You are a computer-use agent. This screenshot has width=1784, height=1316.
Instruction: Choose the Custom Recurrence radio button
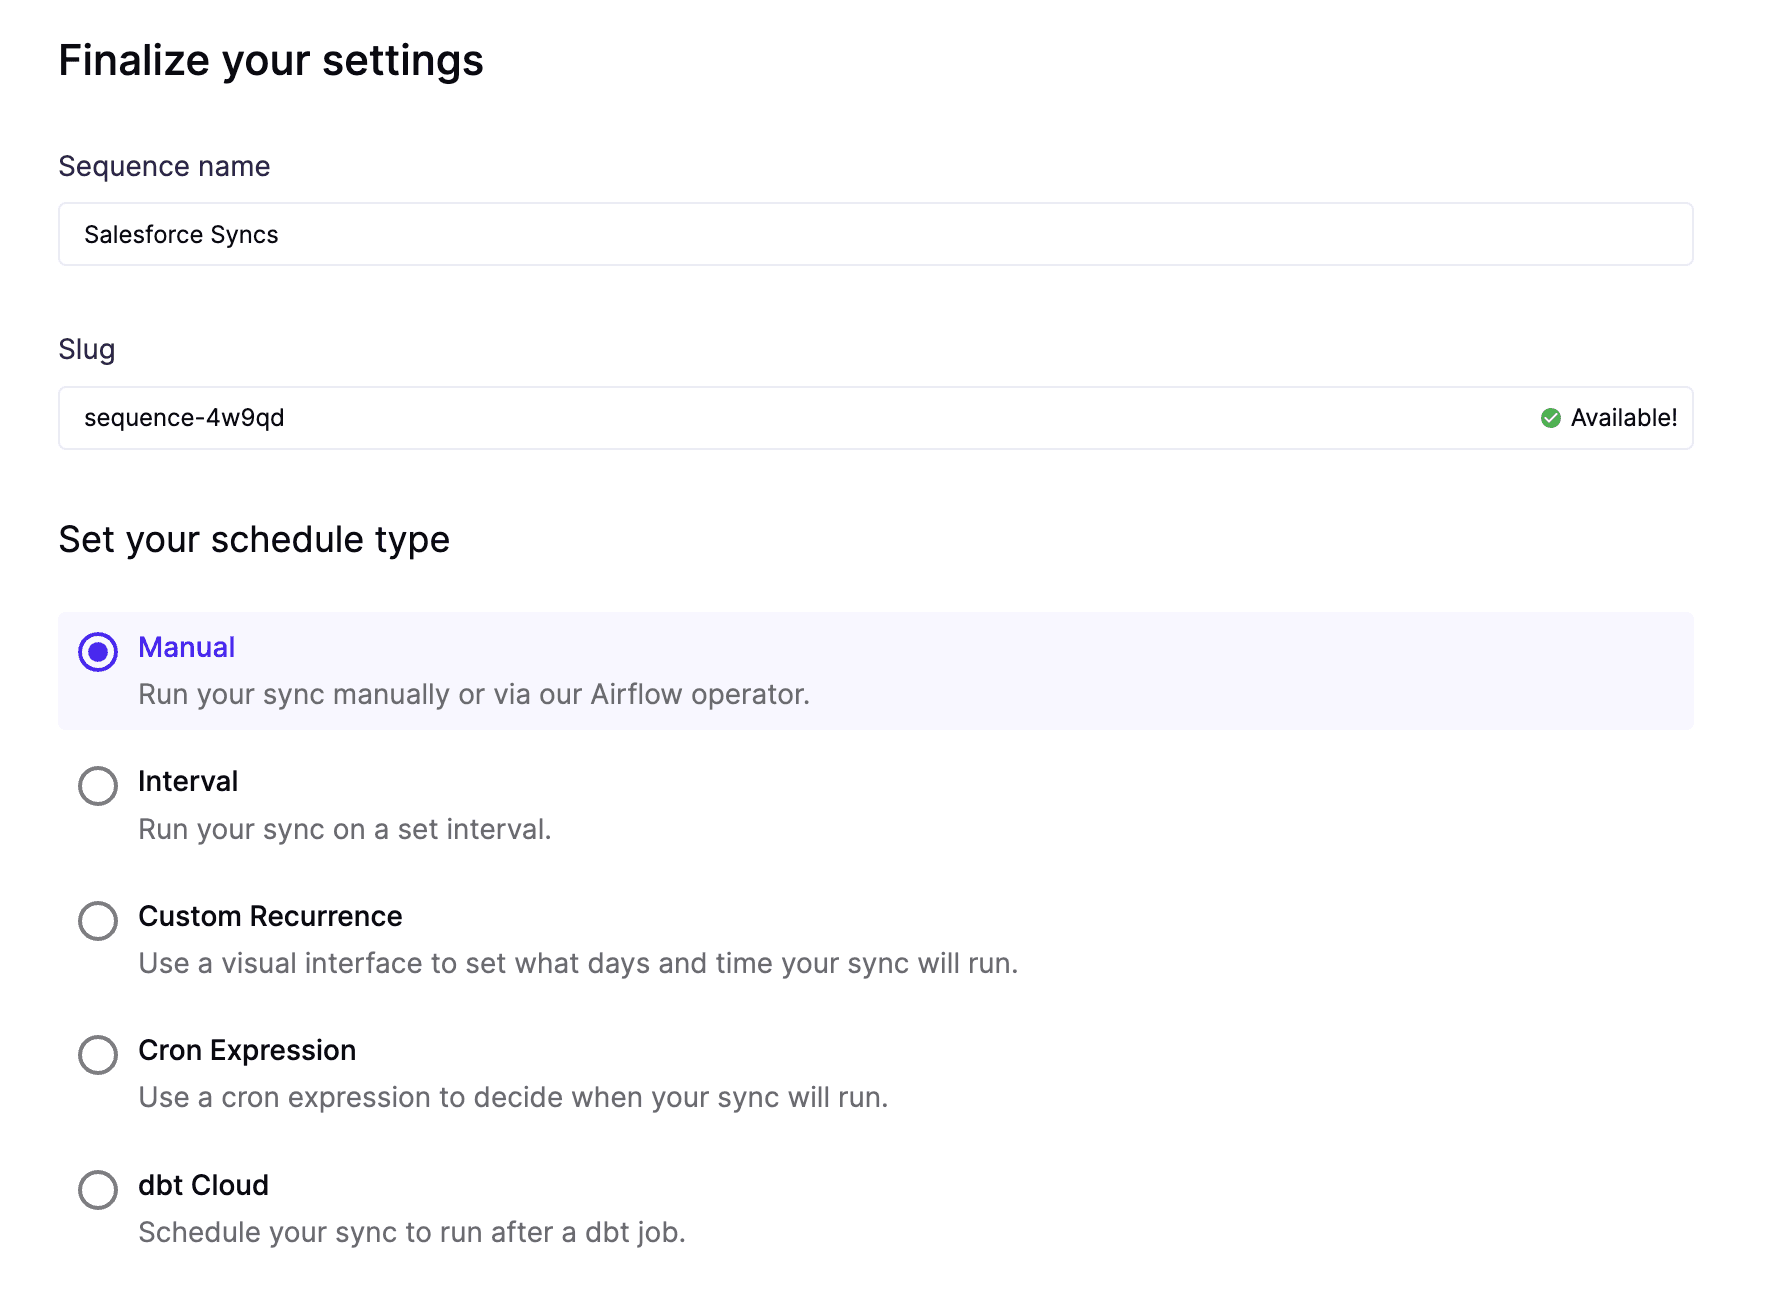pos(98,920)
